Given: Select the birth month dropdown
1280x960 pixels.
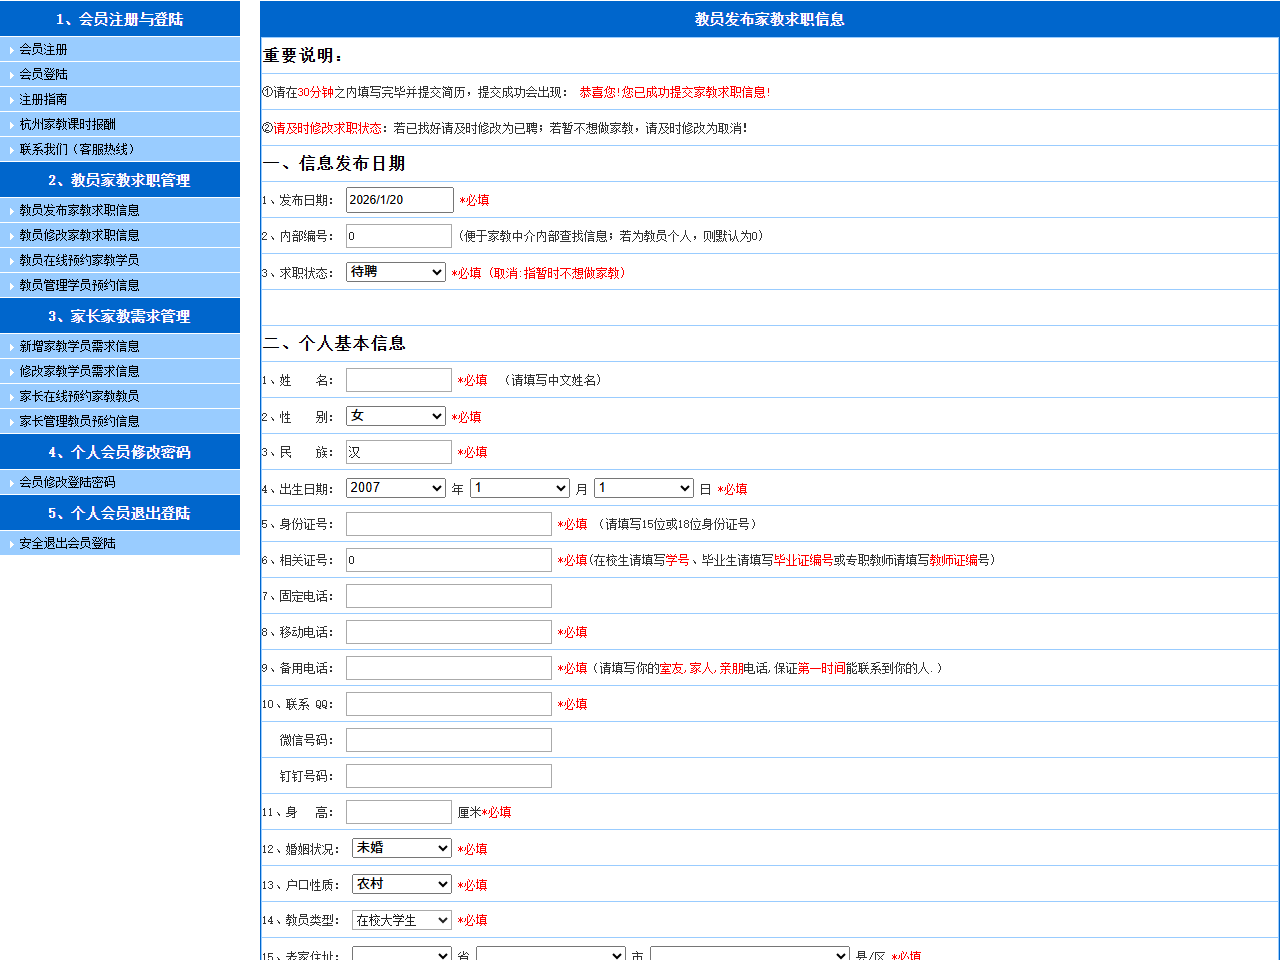Looking at the screenshot, I should (519, 488).
